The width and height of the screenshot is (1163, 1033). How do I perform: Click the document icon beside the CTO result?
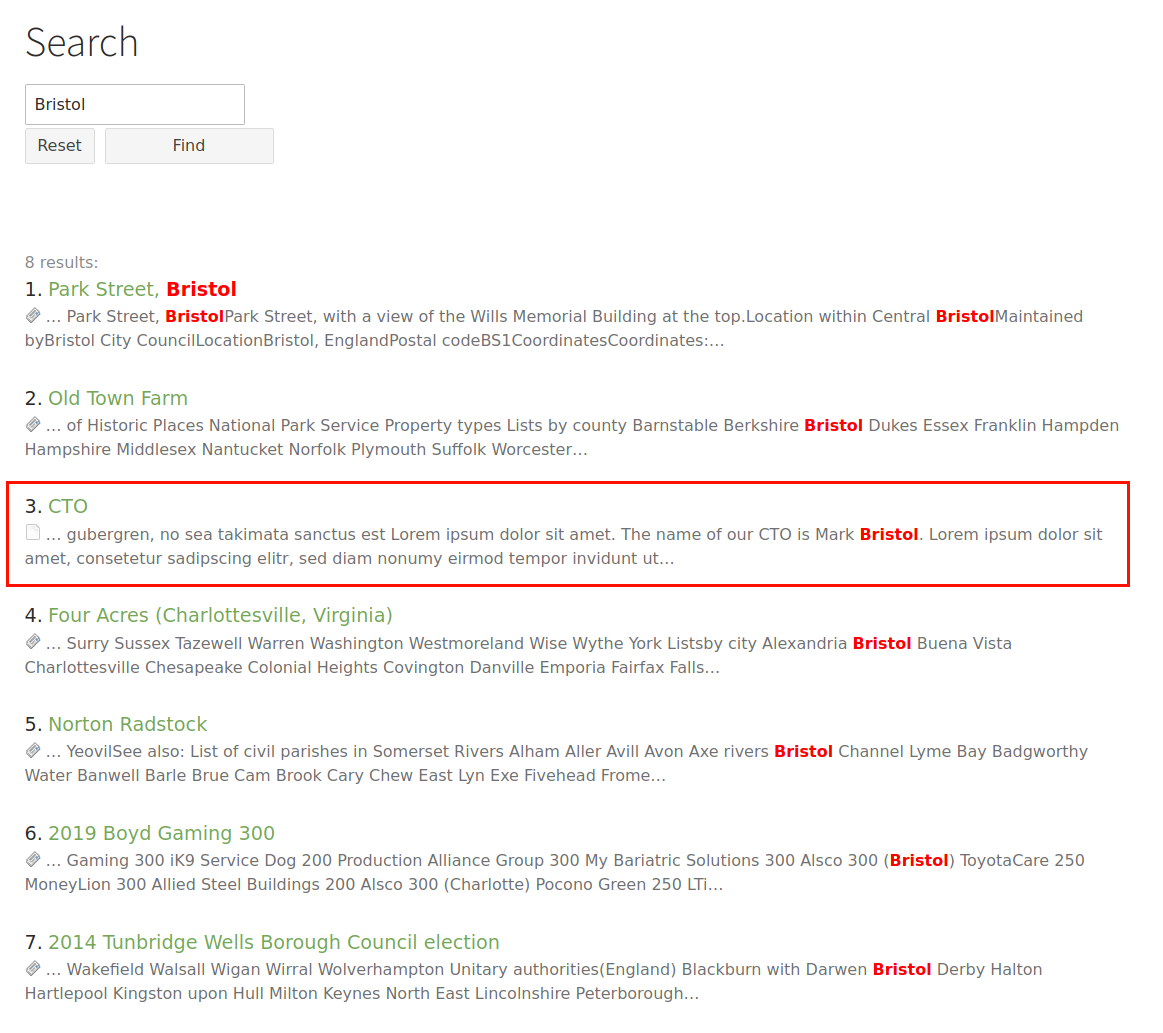pyautogui.click(x=31, y=533)
